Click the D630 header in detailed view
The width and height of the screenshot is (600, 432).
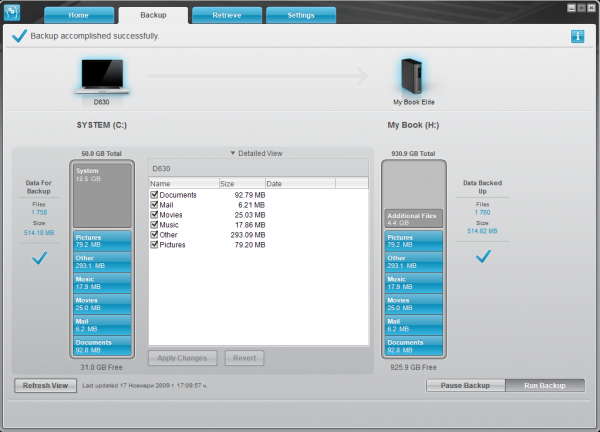tap(259, 168)
